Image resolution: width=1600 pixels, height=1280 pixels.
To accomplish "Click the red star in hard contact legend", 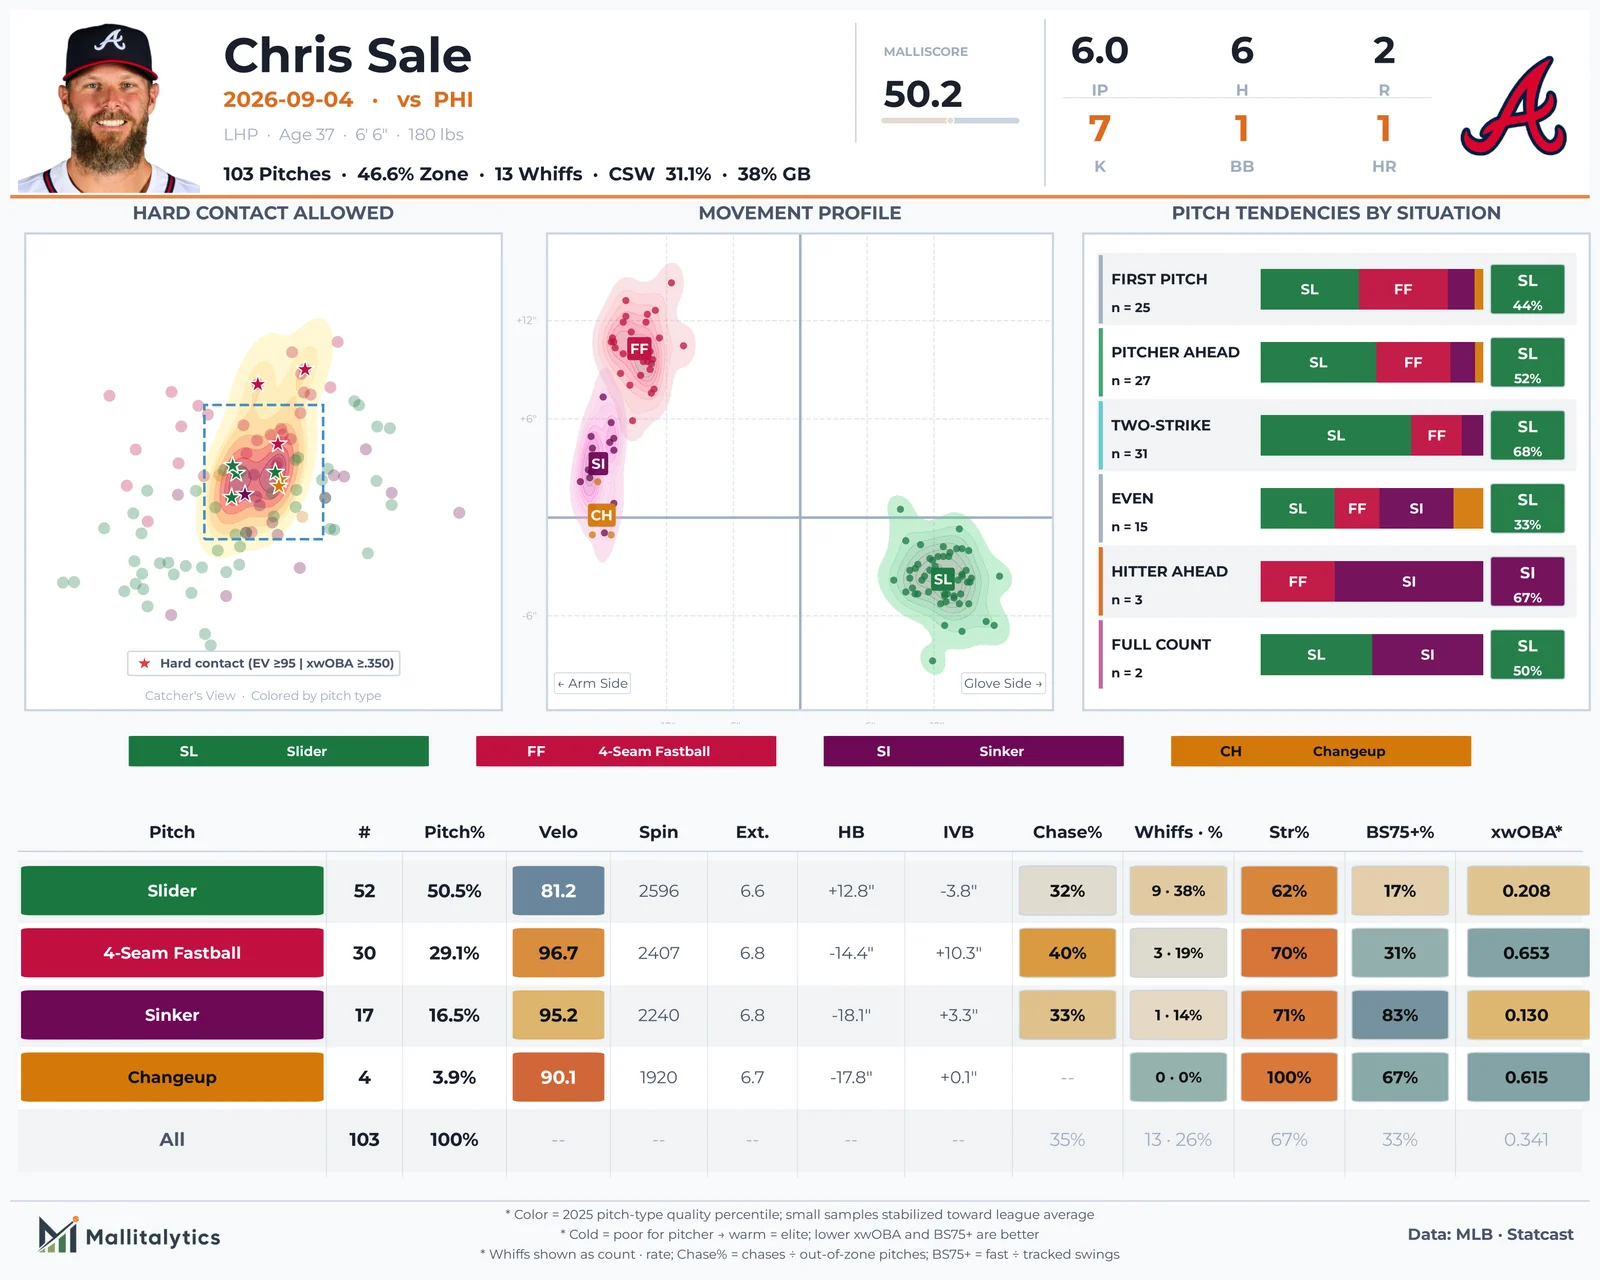I will (144, 663).
